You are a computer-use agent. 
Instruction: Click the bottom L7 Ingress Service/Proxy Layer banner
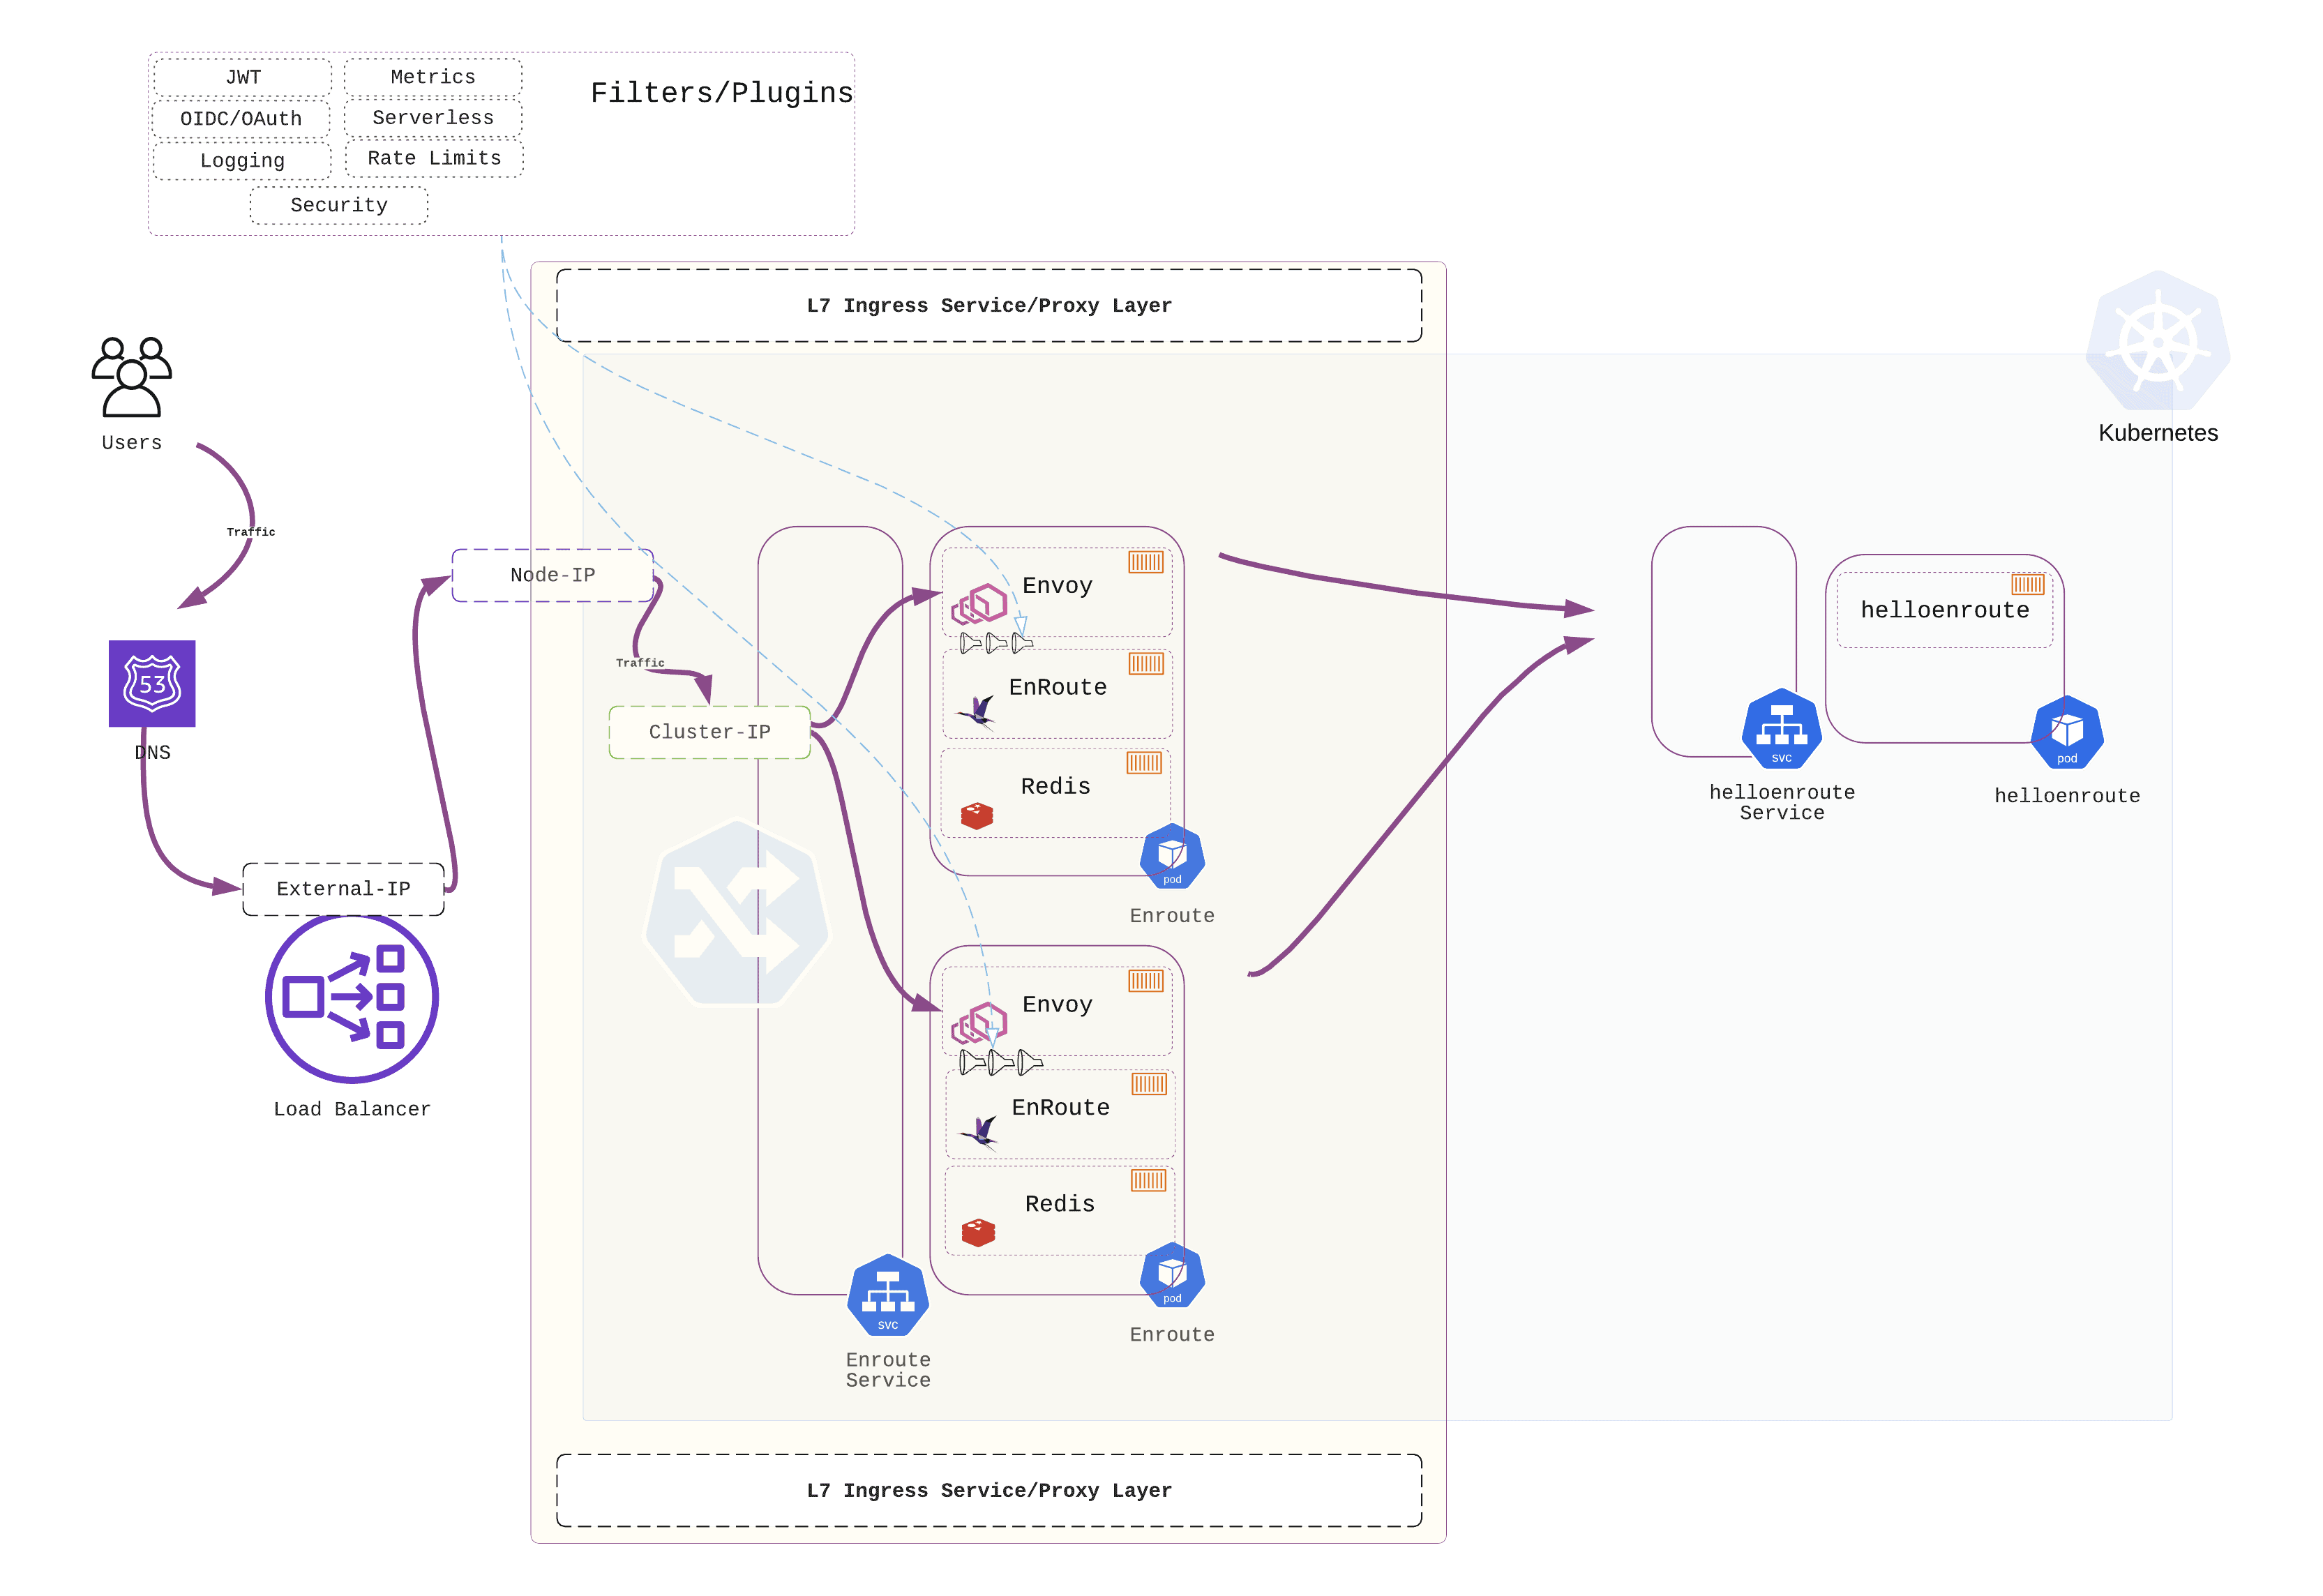point(989,1490)
